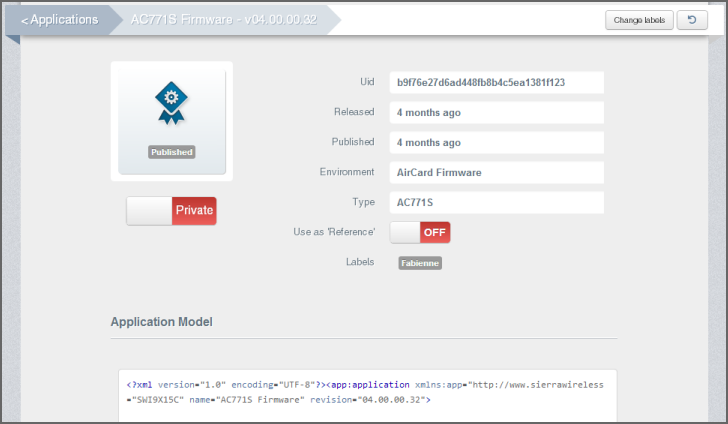Toggle the Private visibility switch
The width and height of the screenshot is (728, 424).
[171, 211]
